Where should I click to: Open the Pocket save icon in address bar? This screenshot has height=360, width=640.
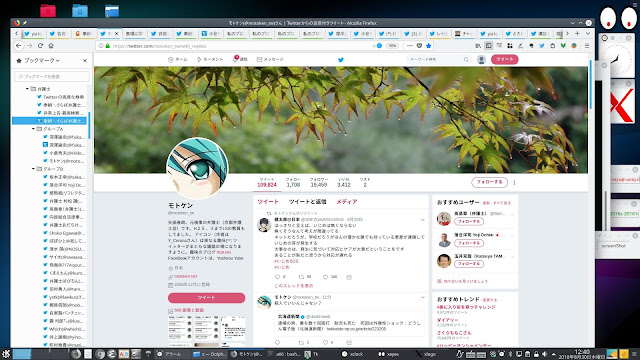pyautogui.click(x=419, y=46)
